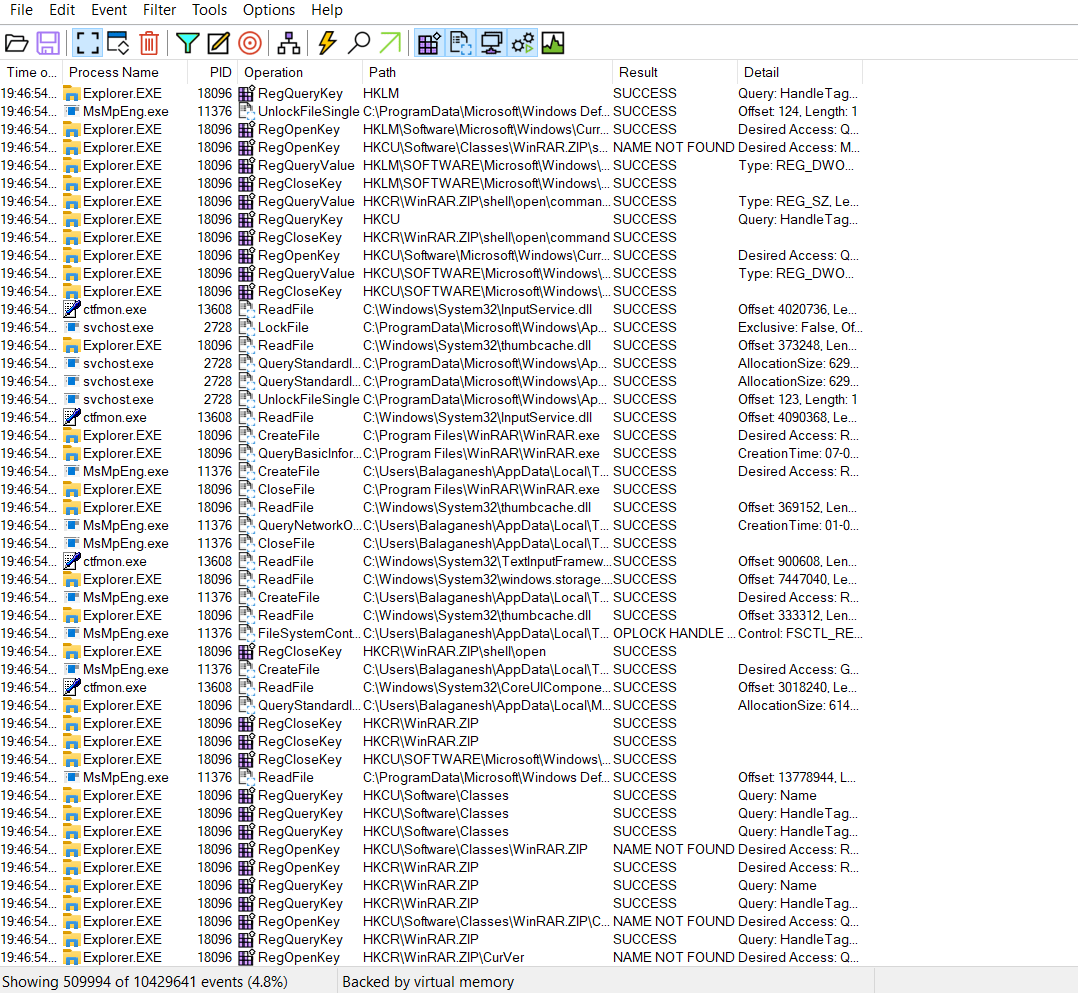This screenshot has width=1078, height=993.
Task: Click the Open file toolbar icon
Action: tap(16, 43)
